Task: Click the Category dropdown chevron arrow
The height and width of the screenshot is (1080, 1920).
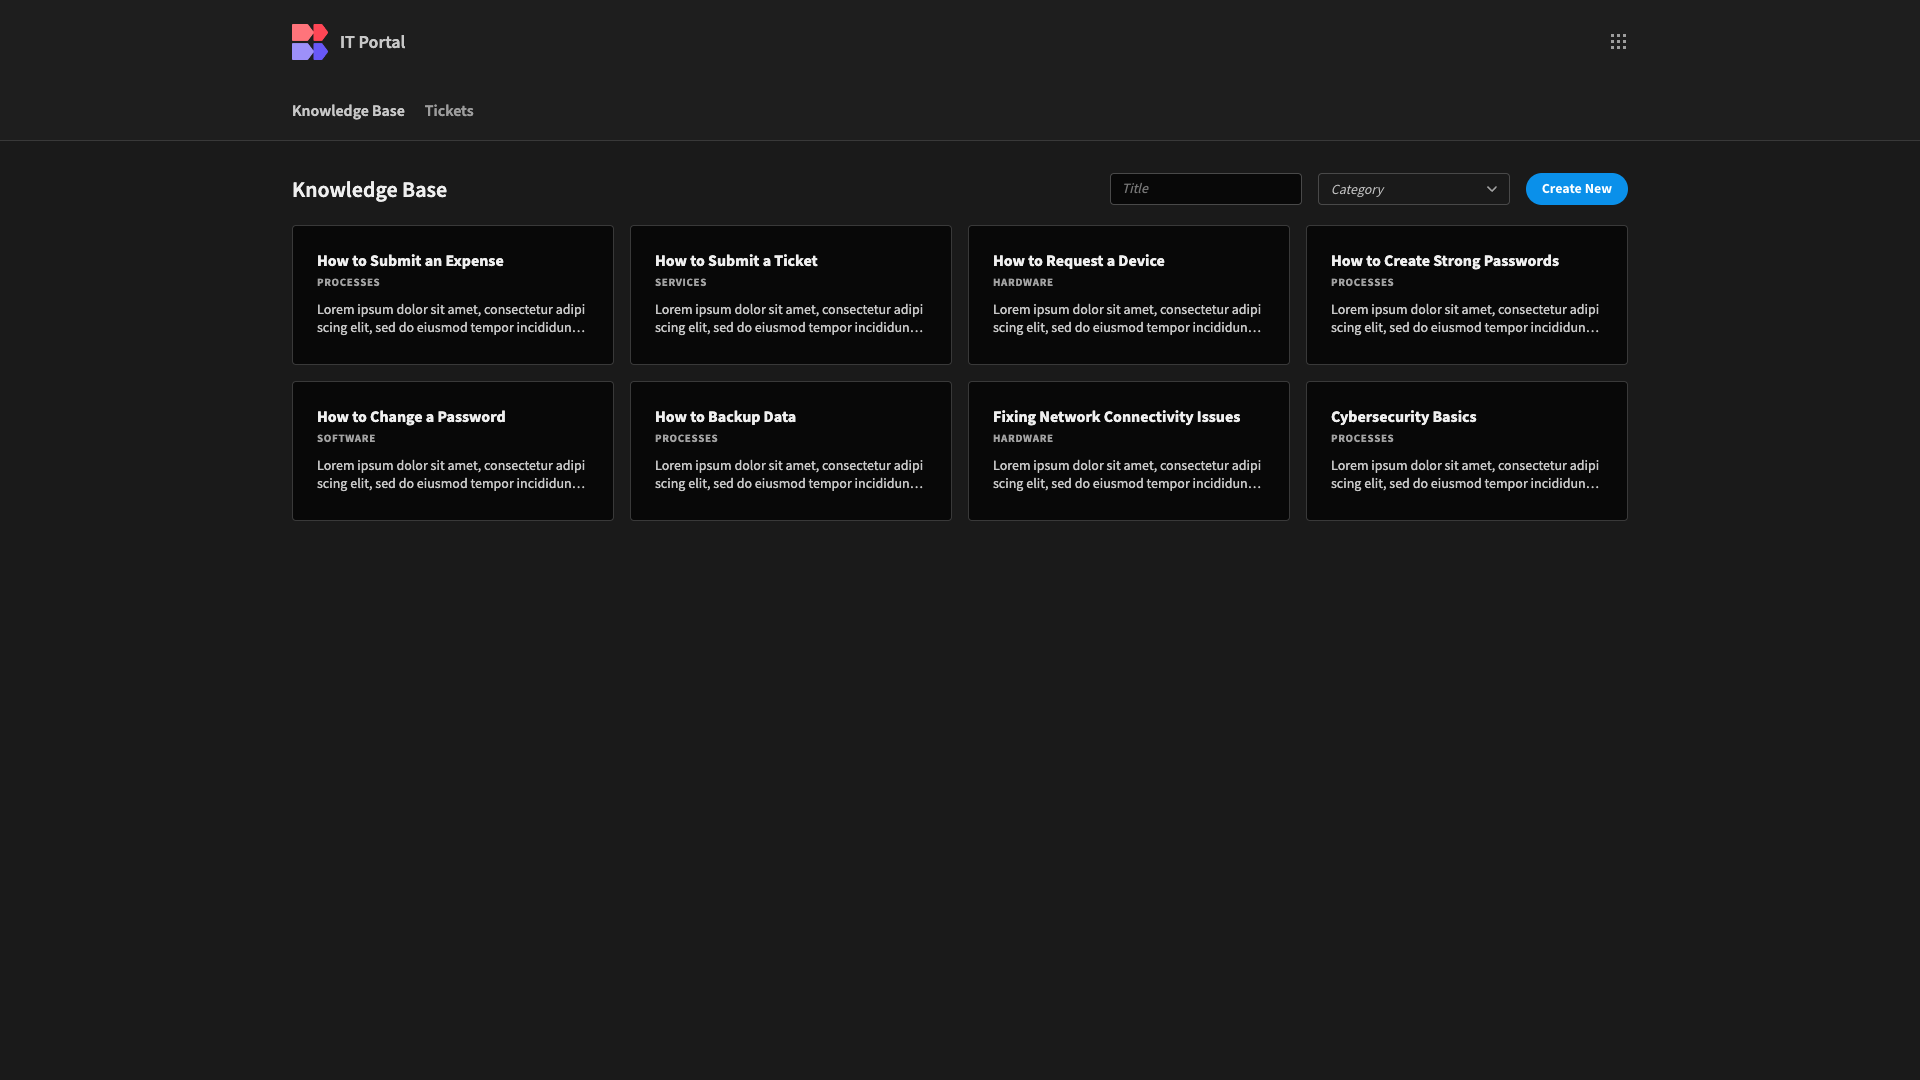Action: (x=1491, y=188)
